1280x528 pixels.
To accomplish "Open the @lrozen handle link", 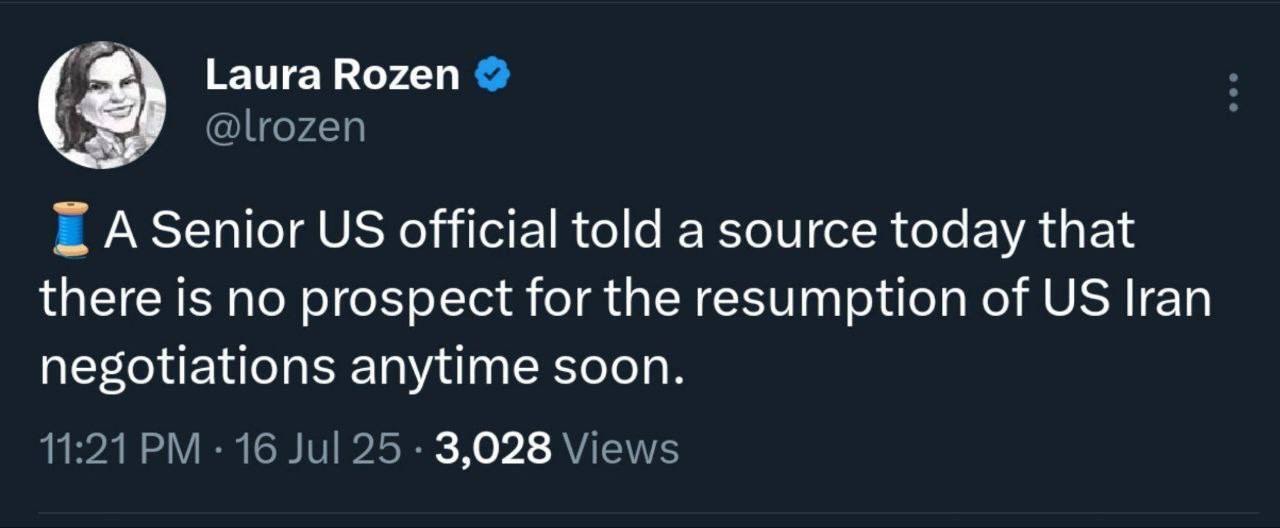I will (x=285, y=127).
